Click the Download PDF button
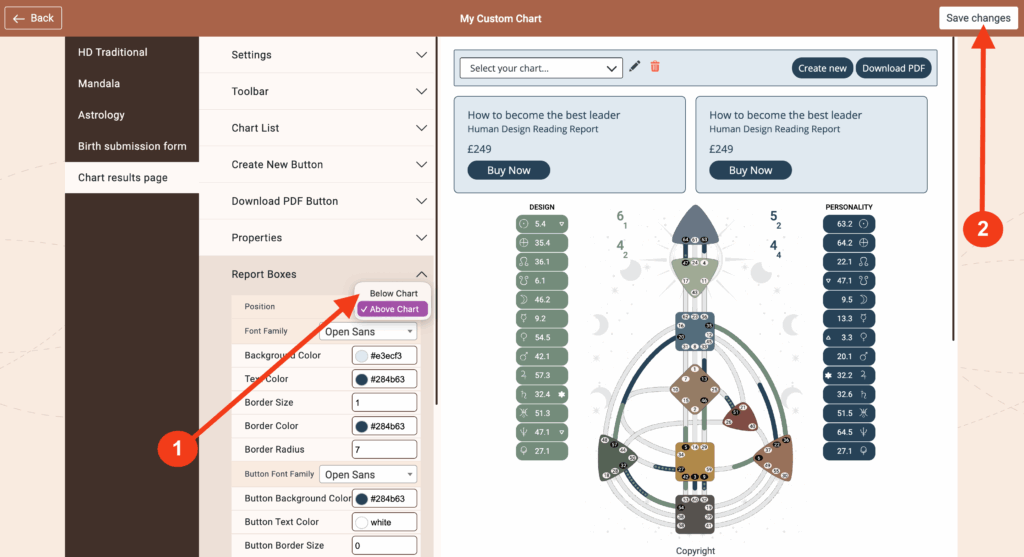This screenshot has width=1024, height=557. tap(893, 68)
